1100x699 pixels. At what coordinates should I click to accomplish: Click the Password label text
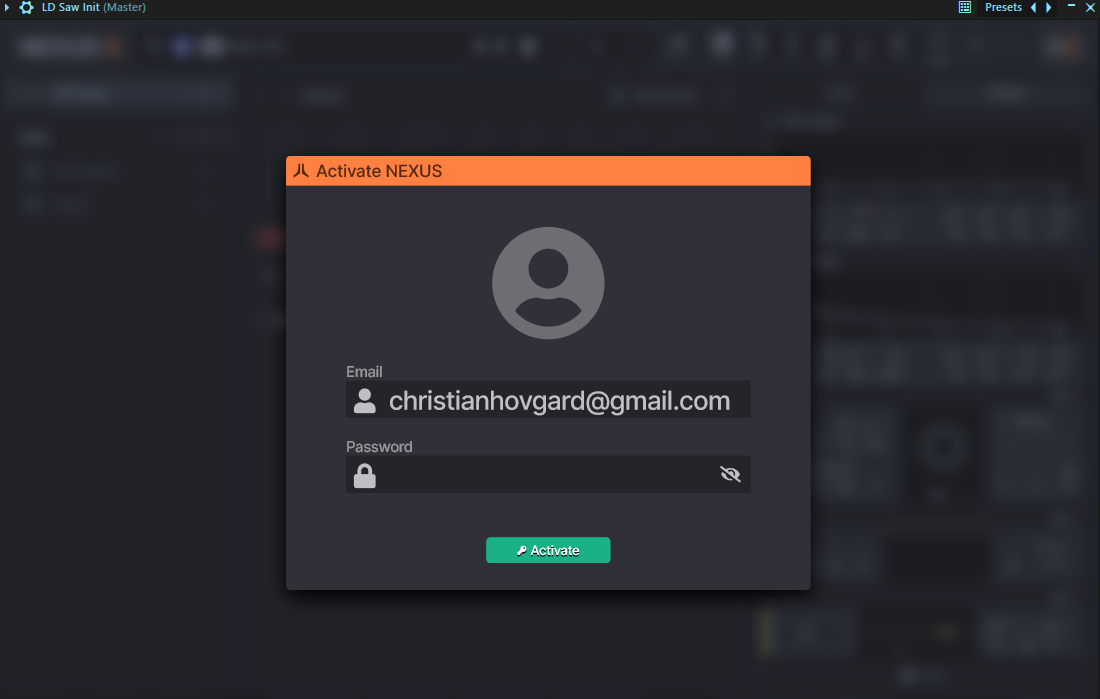(379, 447)
